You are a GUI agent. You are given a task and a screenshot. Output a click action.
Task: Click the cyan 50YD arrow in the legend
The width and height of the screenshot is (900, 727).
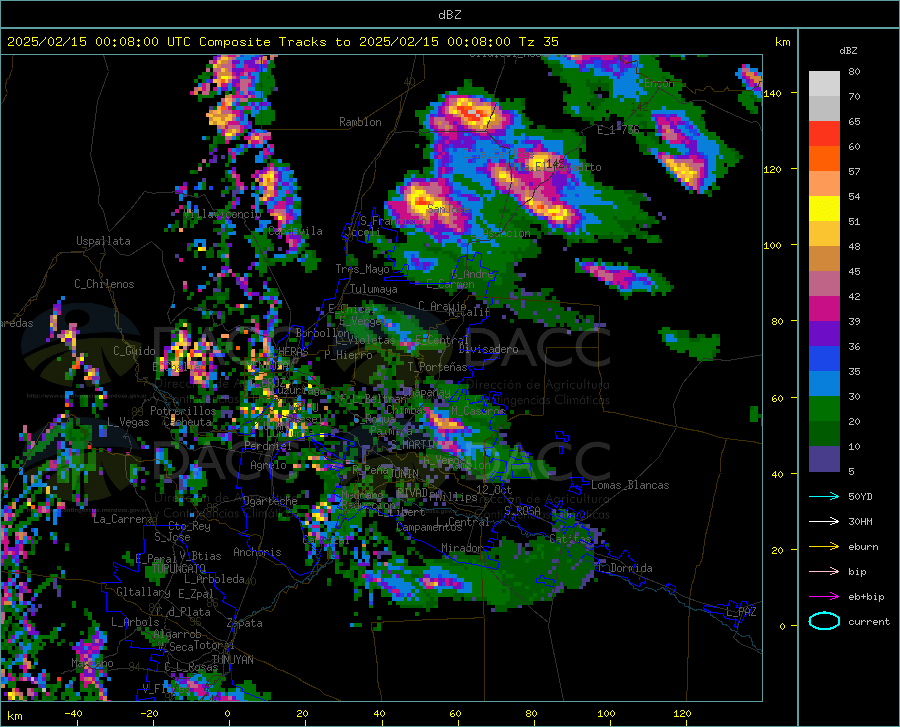coord(824,496)
